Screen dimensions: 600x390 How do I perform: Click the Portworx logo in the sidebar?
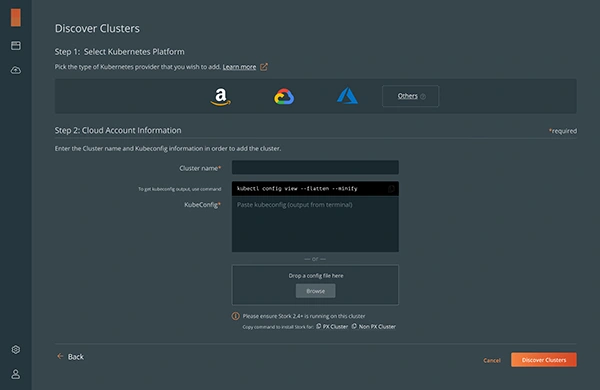point(16,18)
